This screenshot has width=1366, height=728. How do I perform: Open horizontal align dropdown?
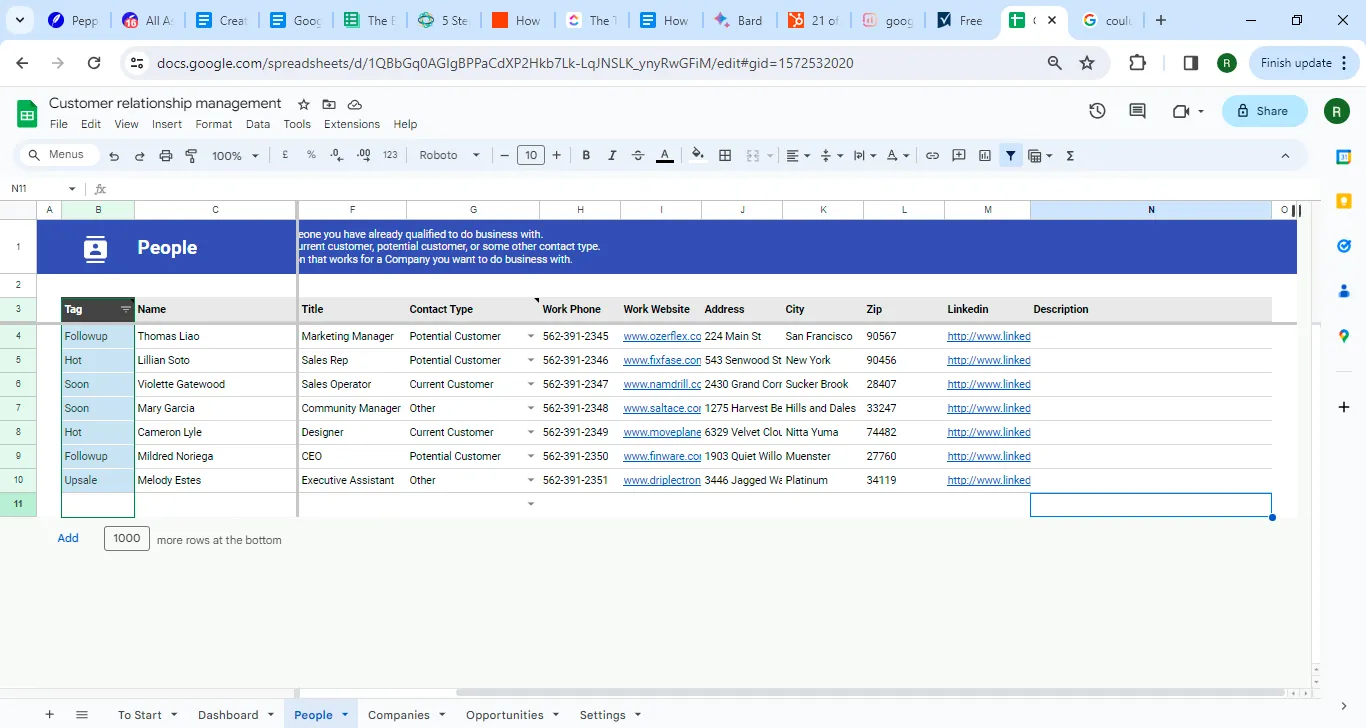tap(798, 155)
